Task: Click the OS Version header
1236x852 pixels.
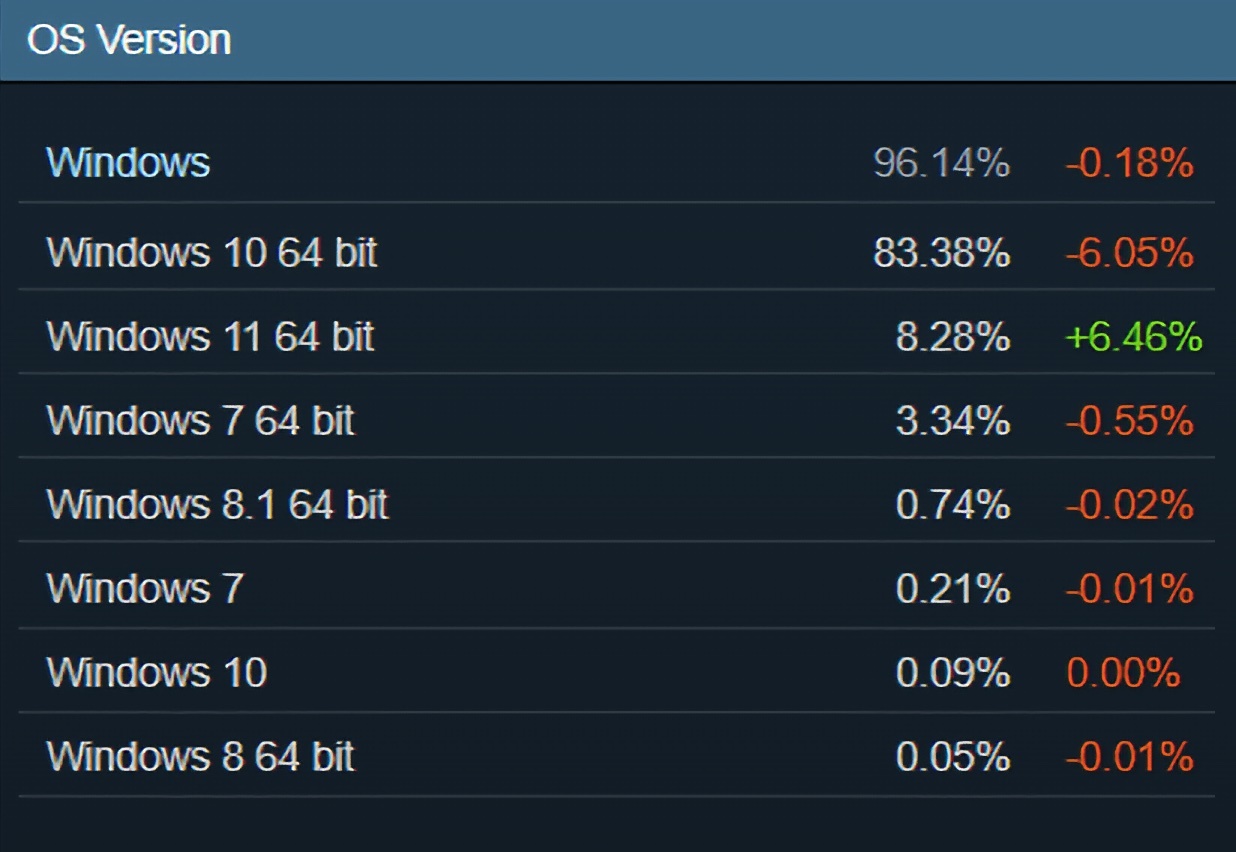Action: pos(129,40)
